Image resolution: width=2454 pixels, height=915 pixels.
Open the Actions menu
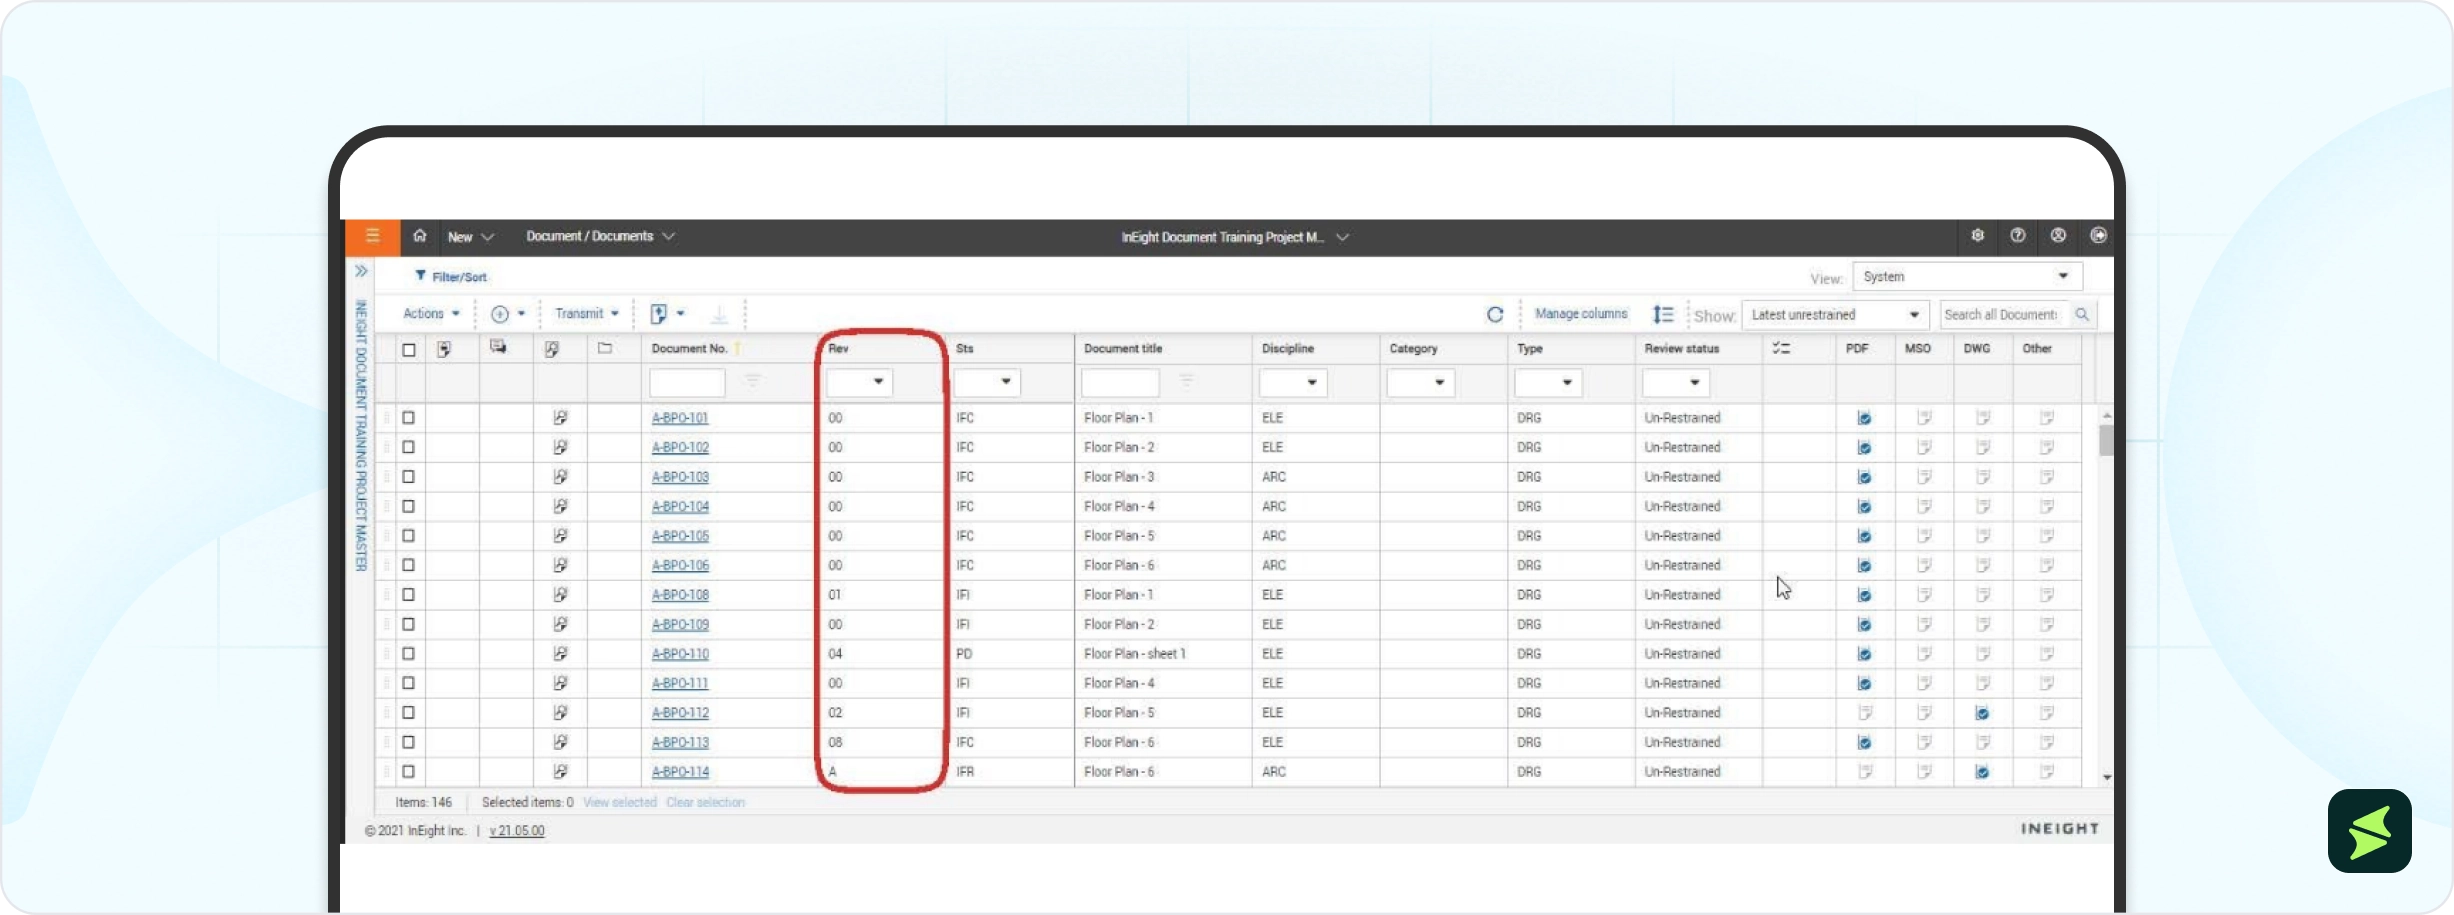pos(431,314)
